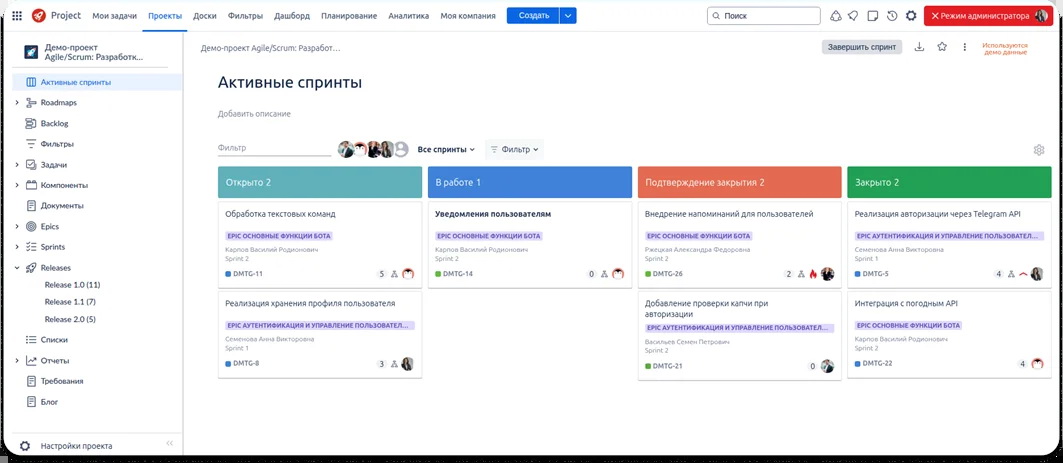
Task: Open Release 1.1 (7) in sidebar
Action: point(70,302)
